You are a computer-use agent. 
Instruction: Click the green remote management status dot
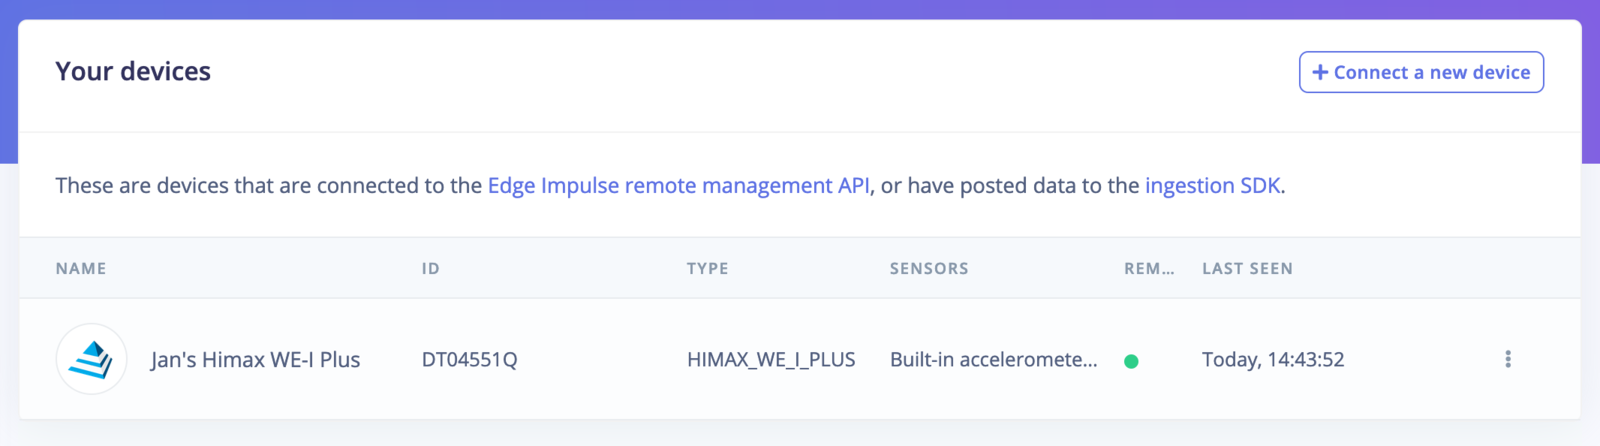click(x=1131, y=361)
